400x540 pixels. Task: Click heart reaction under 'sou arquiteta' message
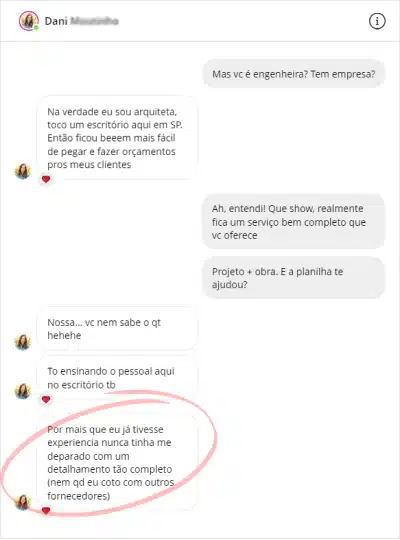tap(46, 179)
